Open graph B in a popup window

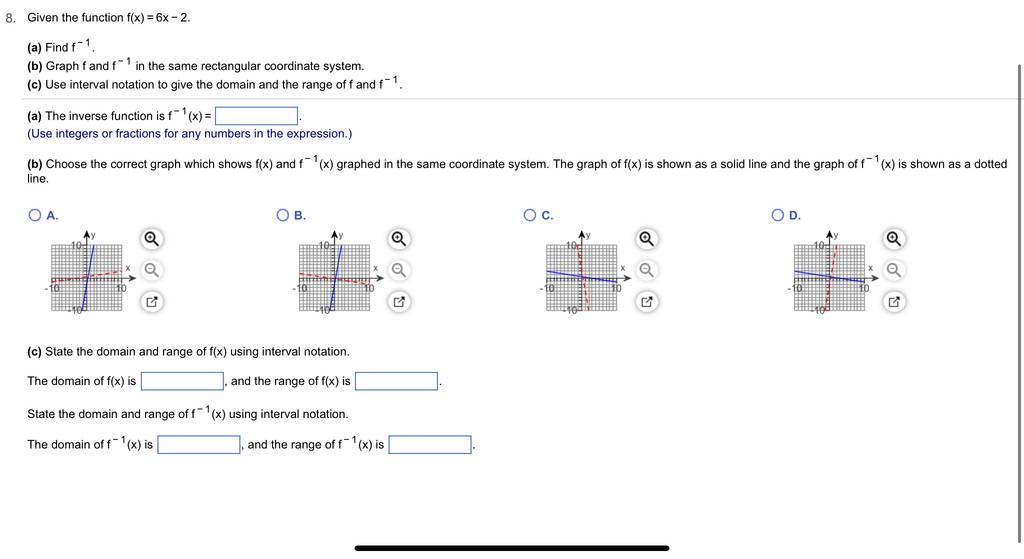398,302
